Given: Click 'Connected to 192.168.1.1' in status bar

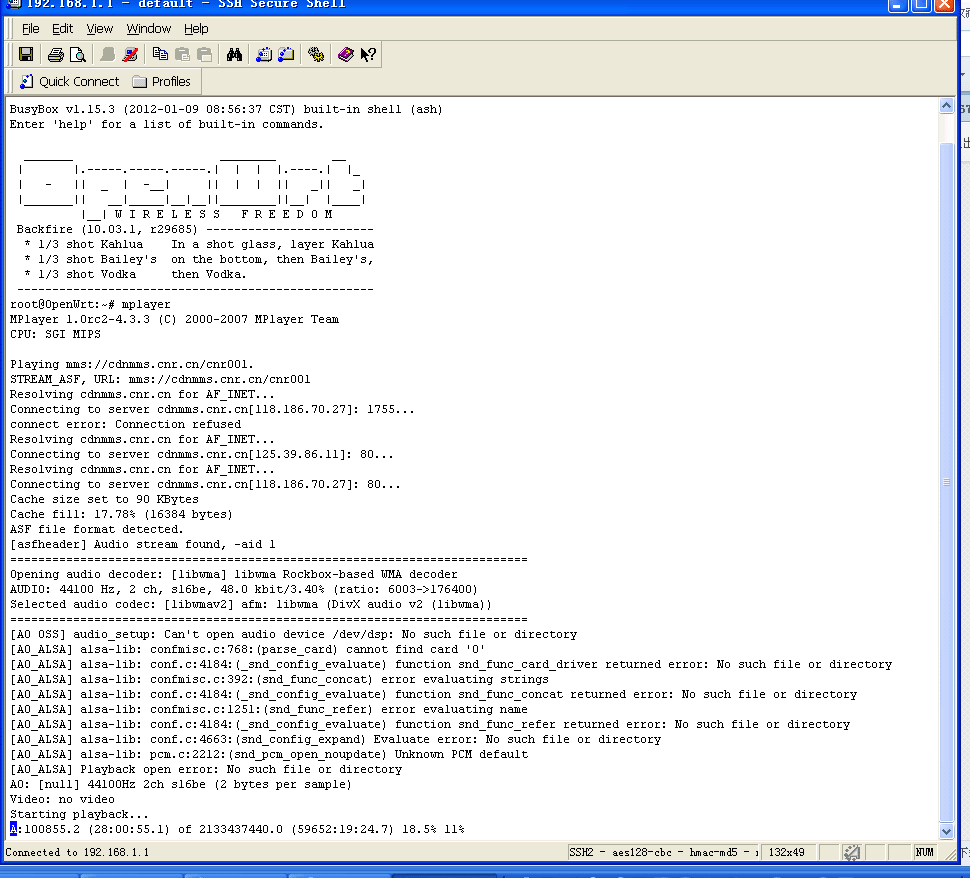Looking at the screenshot, I should click(77, 853).
